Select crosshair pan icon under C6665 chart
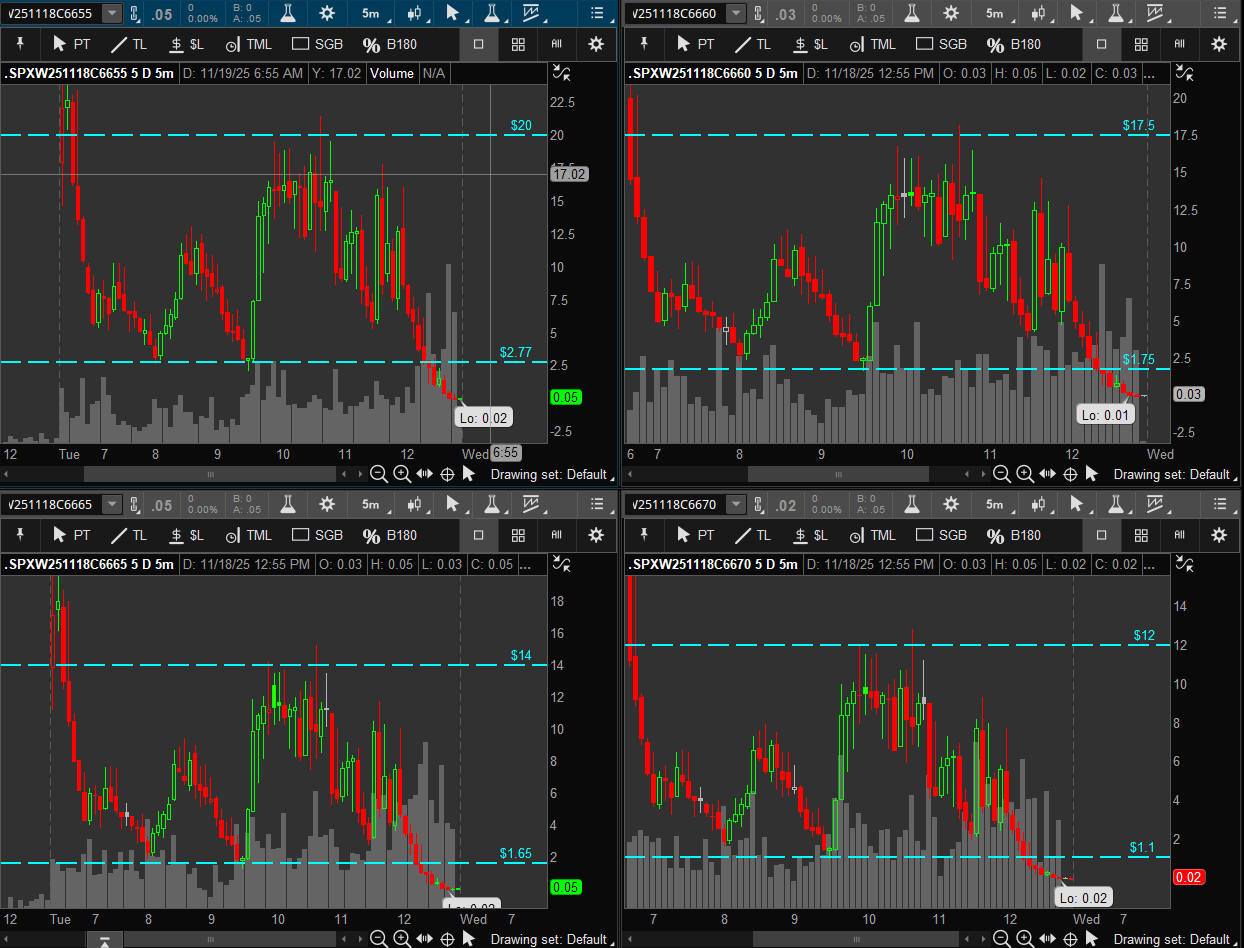The height and width of the screenshot is (948, 1244). coord(447,939)
